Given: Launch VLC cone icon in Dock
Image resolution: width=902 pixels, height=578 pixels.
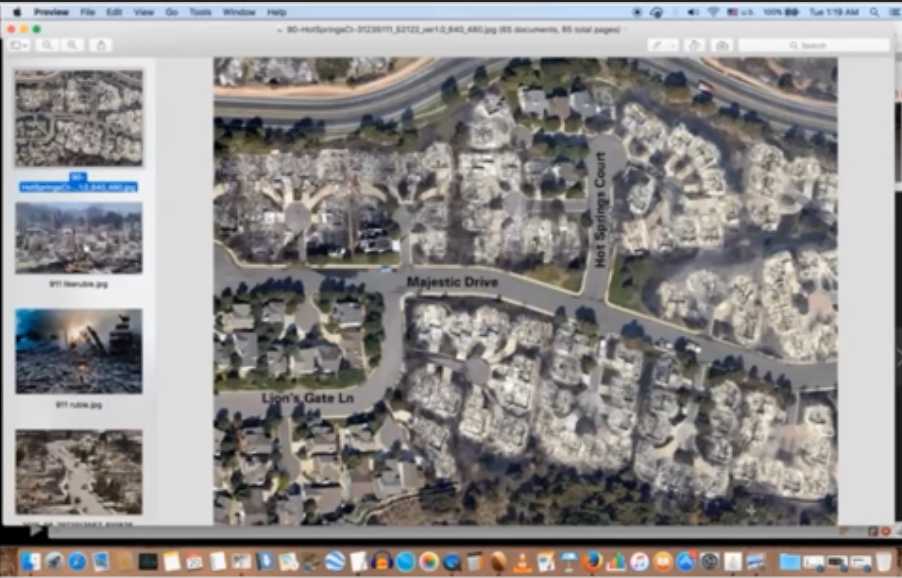Looking at the screenshot, I should (x=522, y=561).
